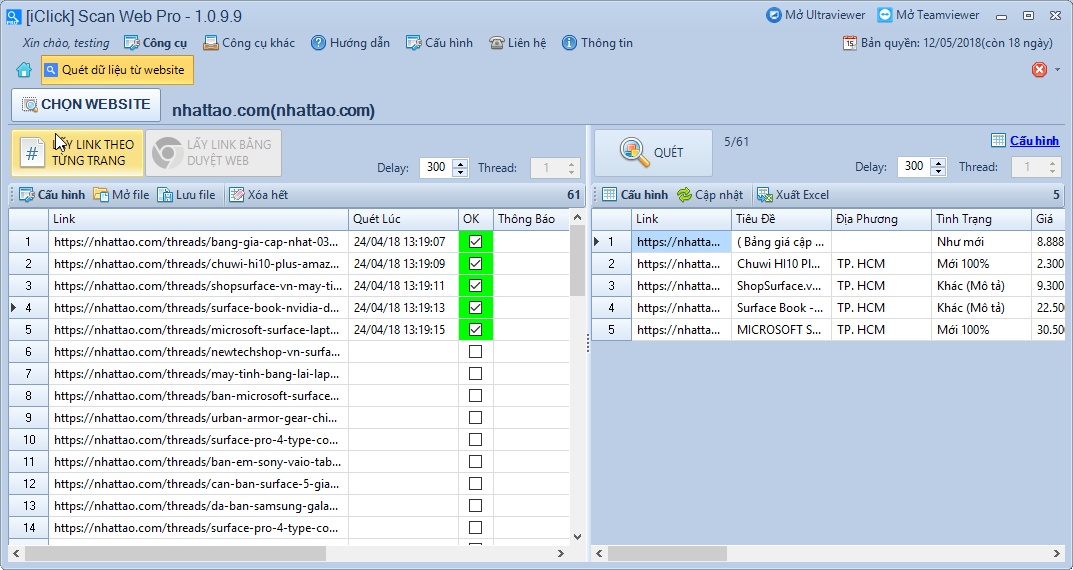Open the blue Cấu hình link at right
1073x570 pixels.
click(1034, 140)
